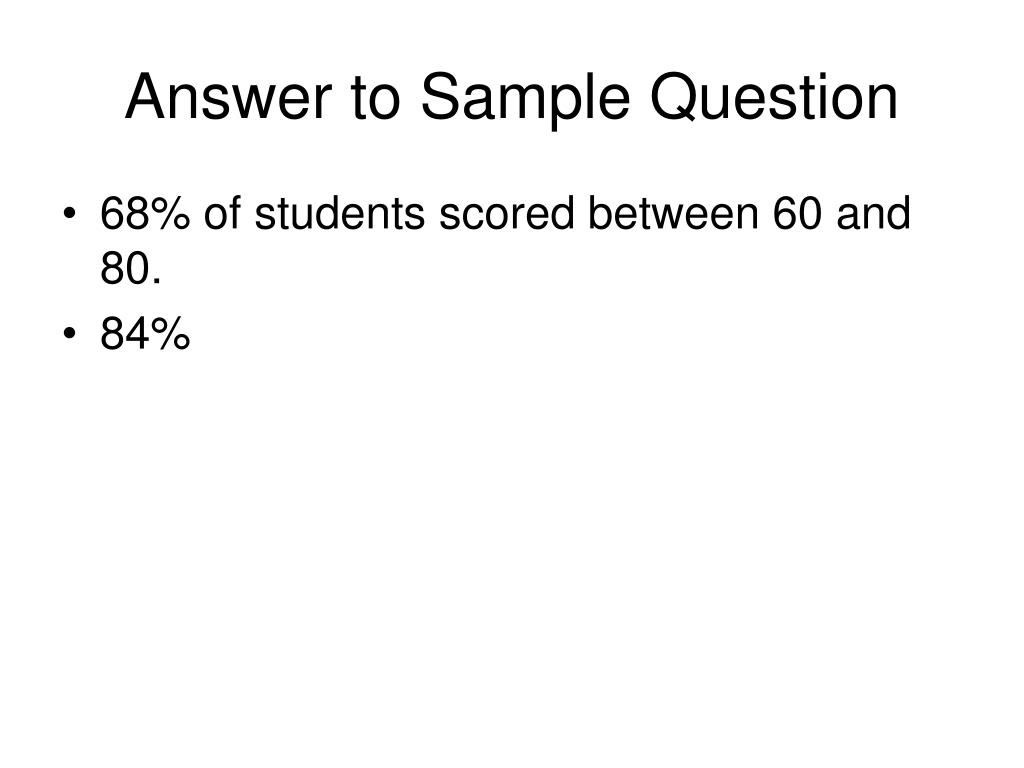Viewport: 1024px width, 768px height.
Task: Click the word 'scored' in the bullet
Action: point(507,213)
